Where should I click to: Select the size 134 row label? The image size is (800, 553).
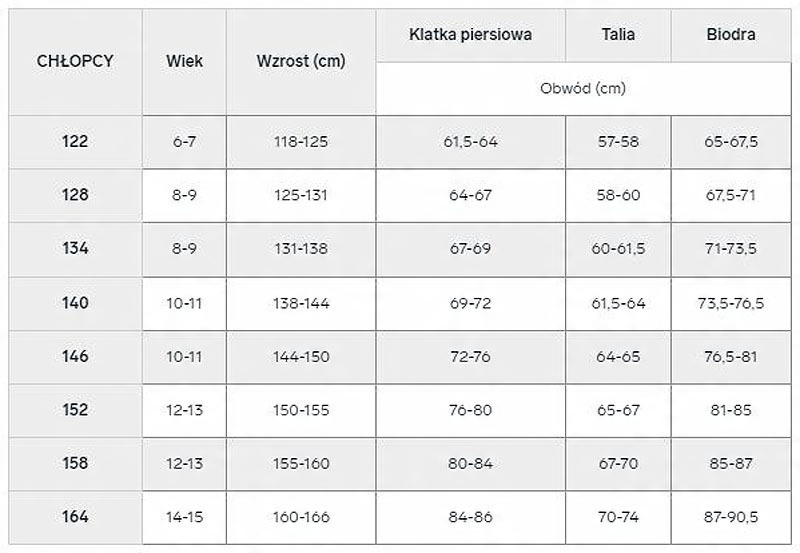point(74,248)
